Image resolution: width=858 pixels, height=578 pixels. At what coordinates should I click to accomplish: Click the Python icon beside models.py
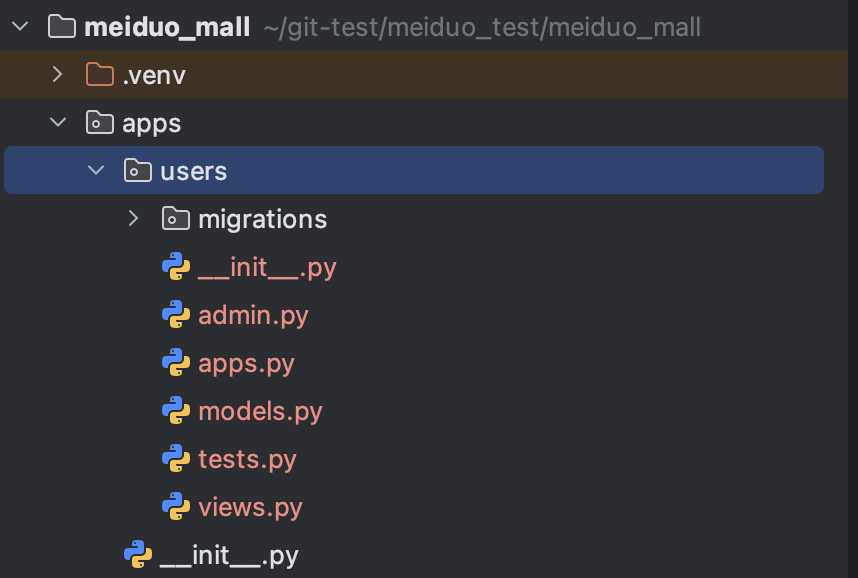(176, 411)
